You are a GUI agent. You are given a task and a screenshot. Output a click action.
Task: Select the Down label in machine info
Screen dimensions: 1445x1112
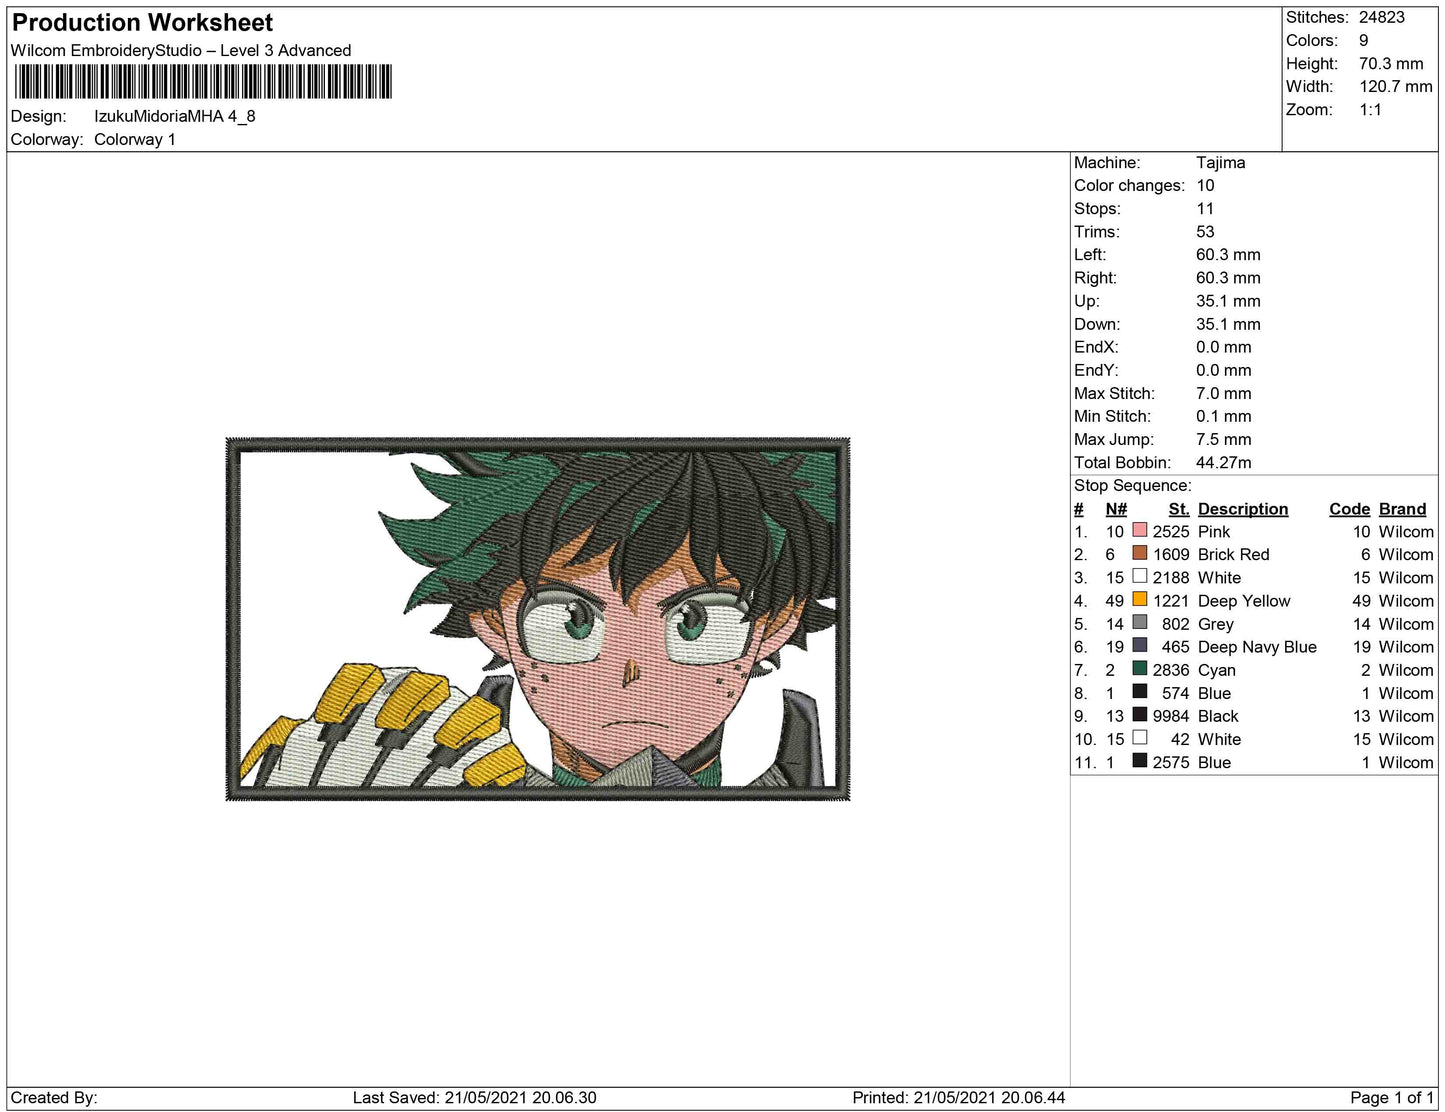pos(1097,324)
